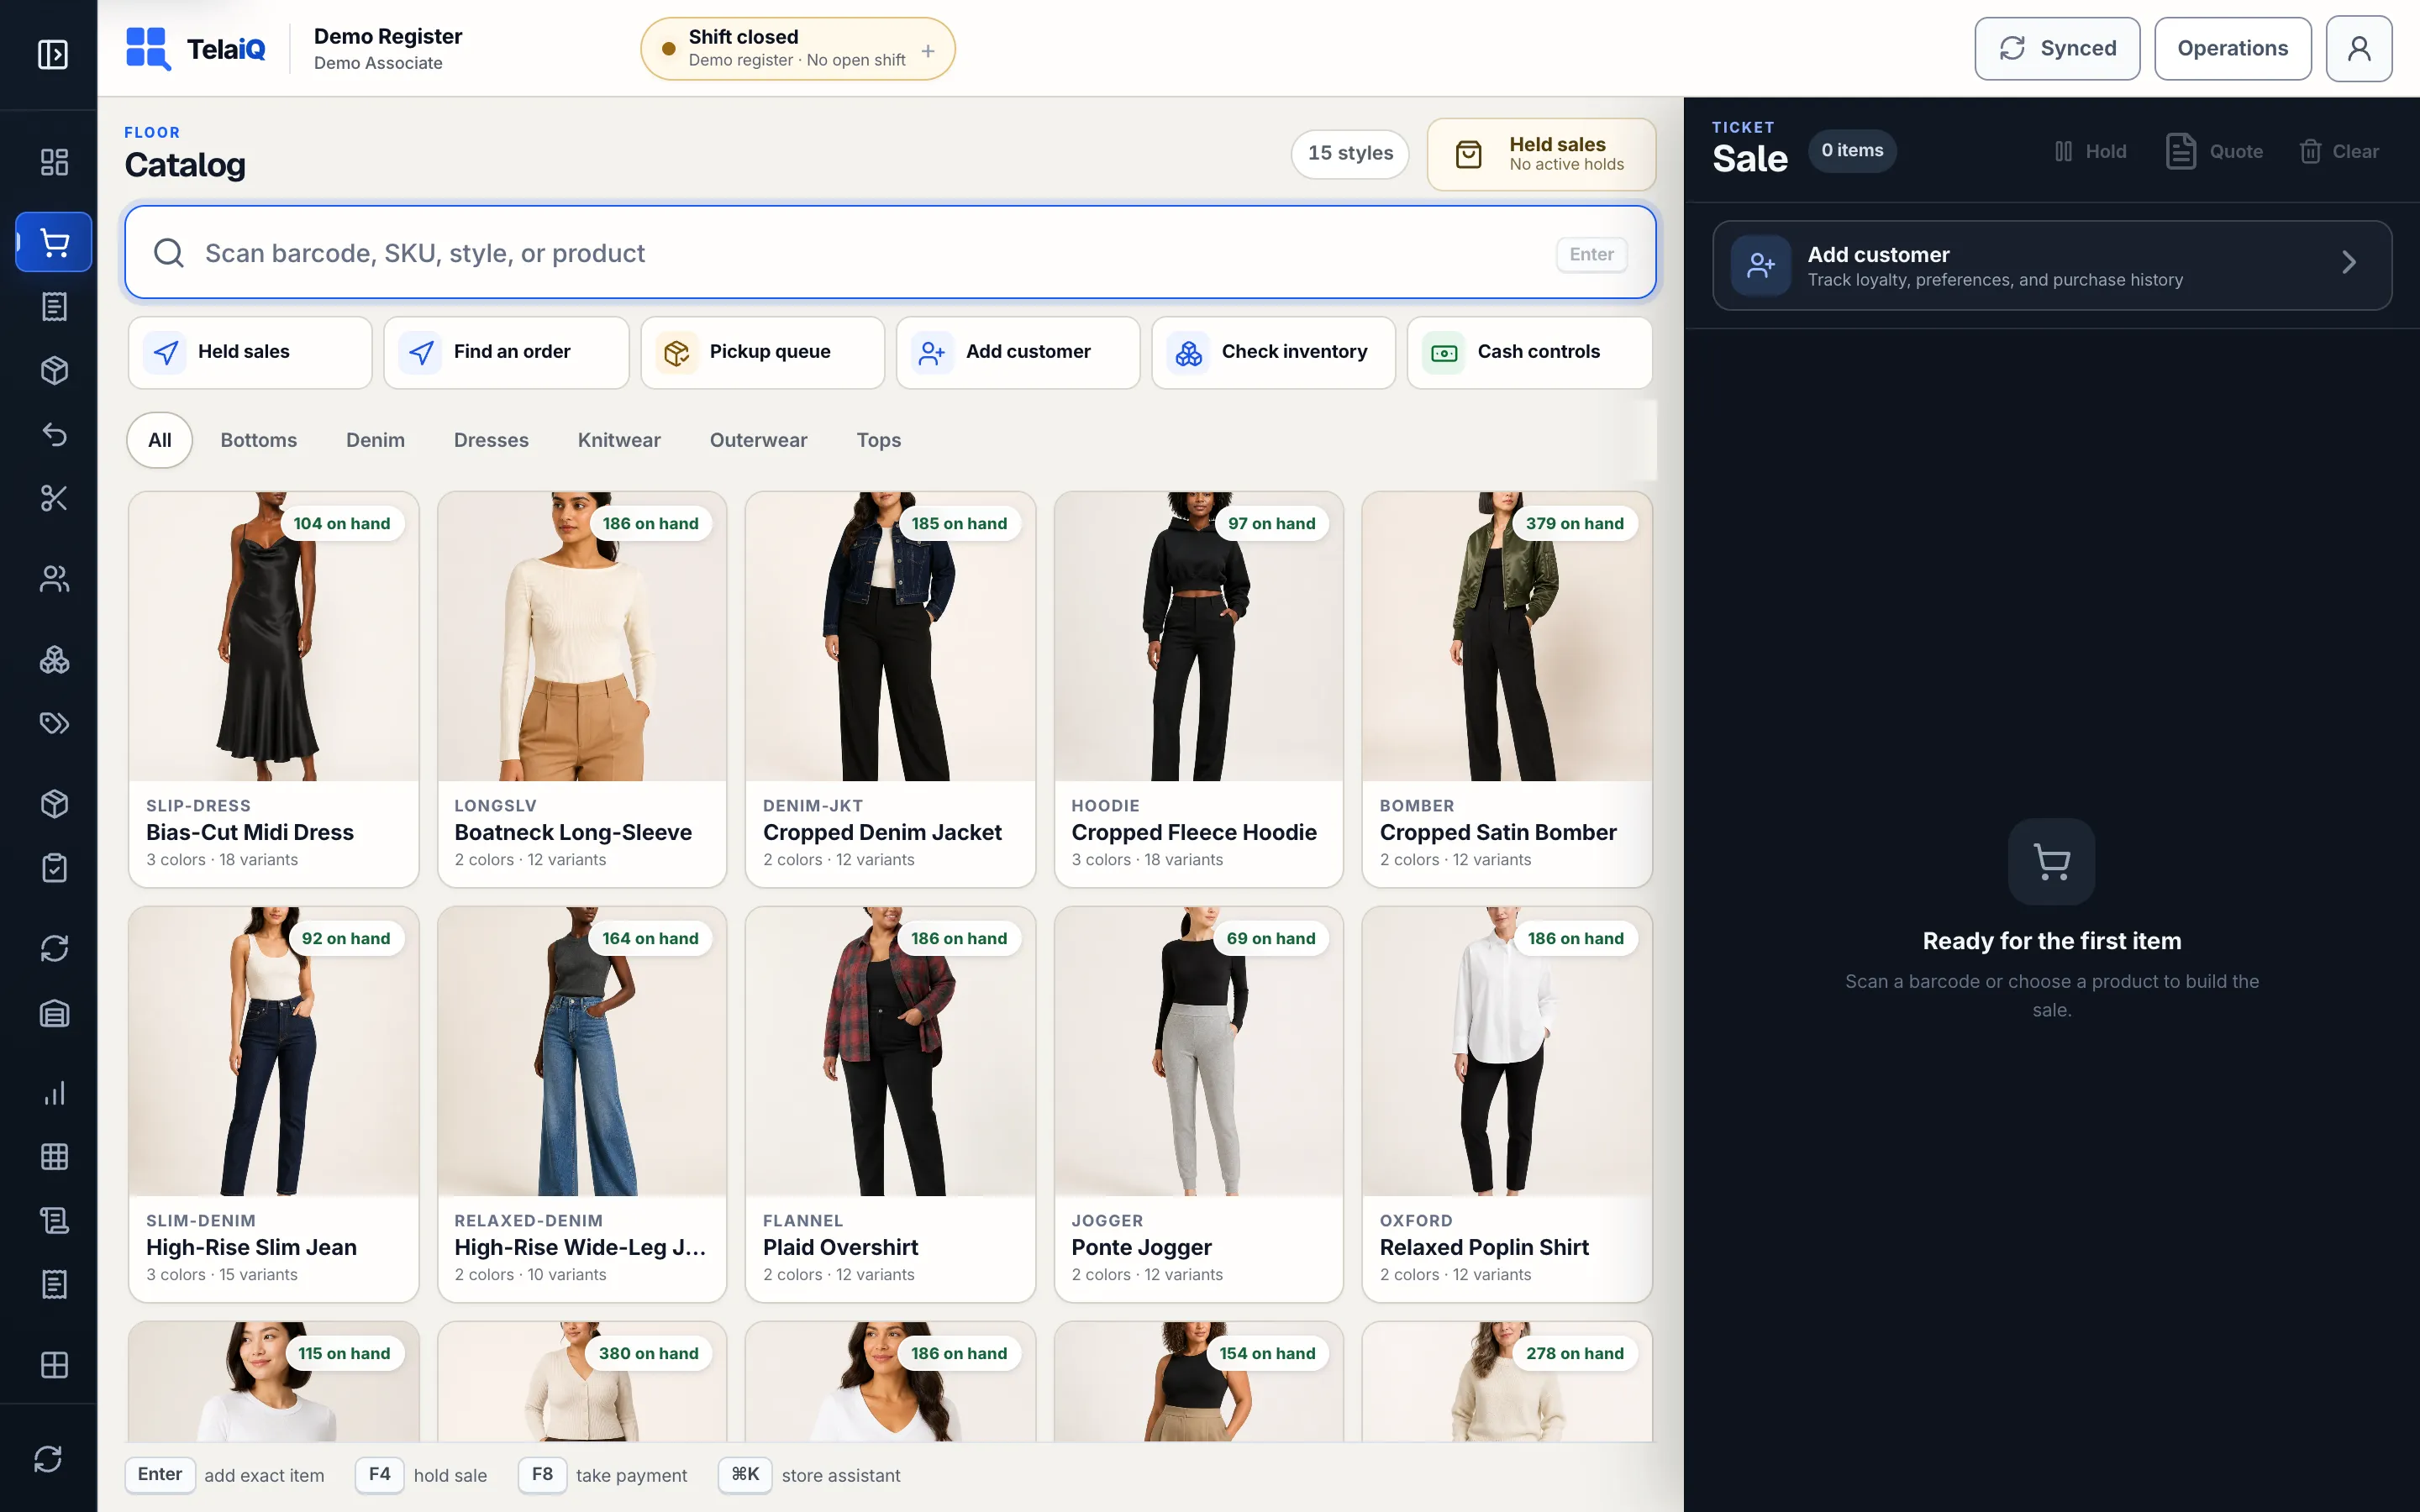Open the customers people icon in the sidebar
Viewport: 2420px width, 1512px height.
(x=54, y=578)
